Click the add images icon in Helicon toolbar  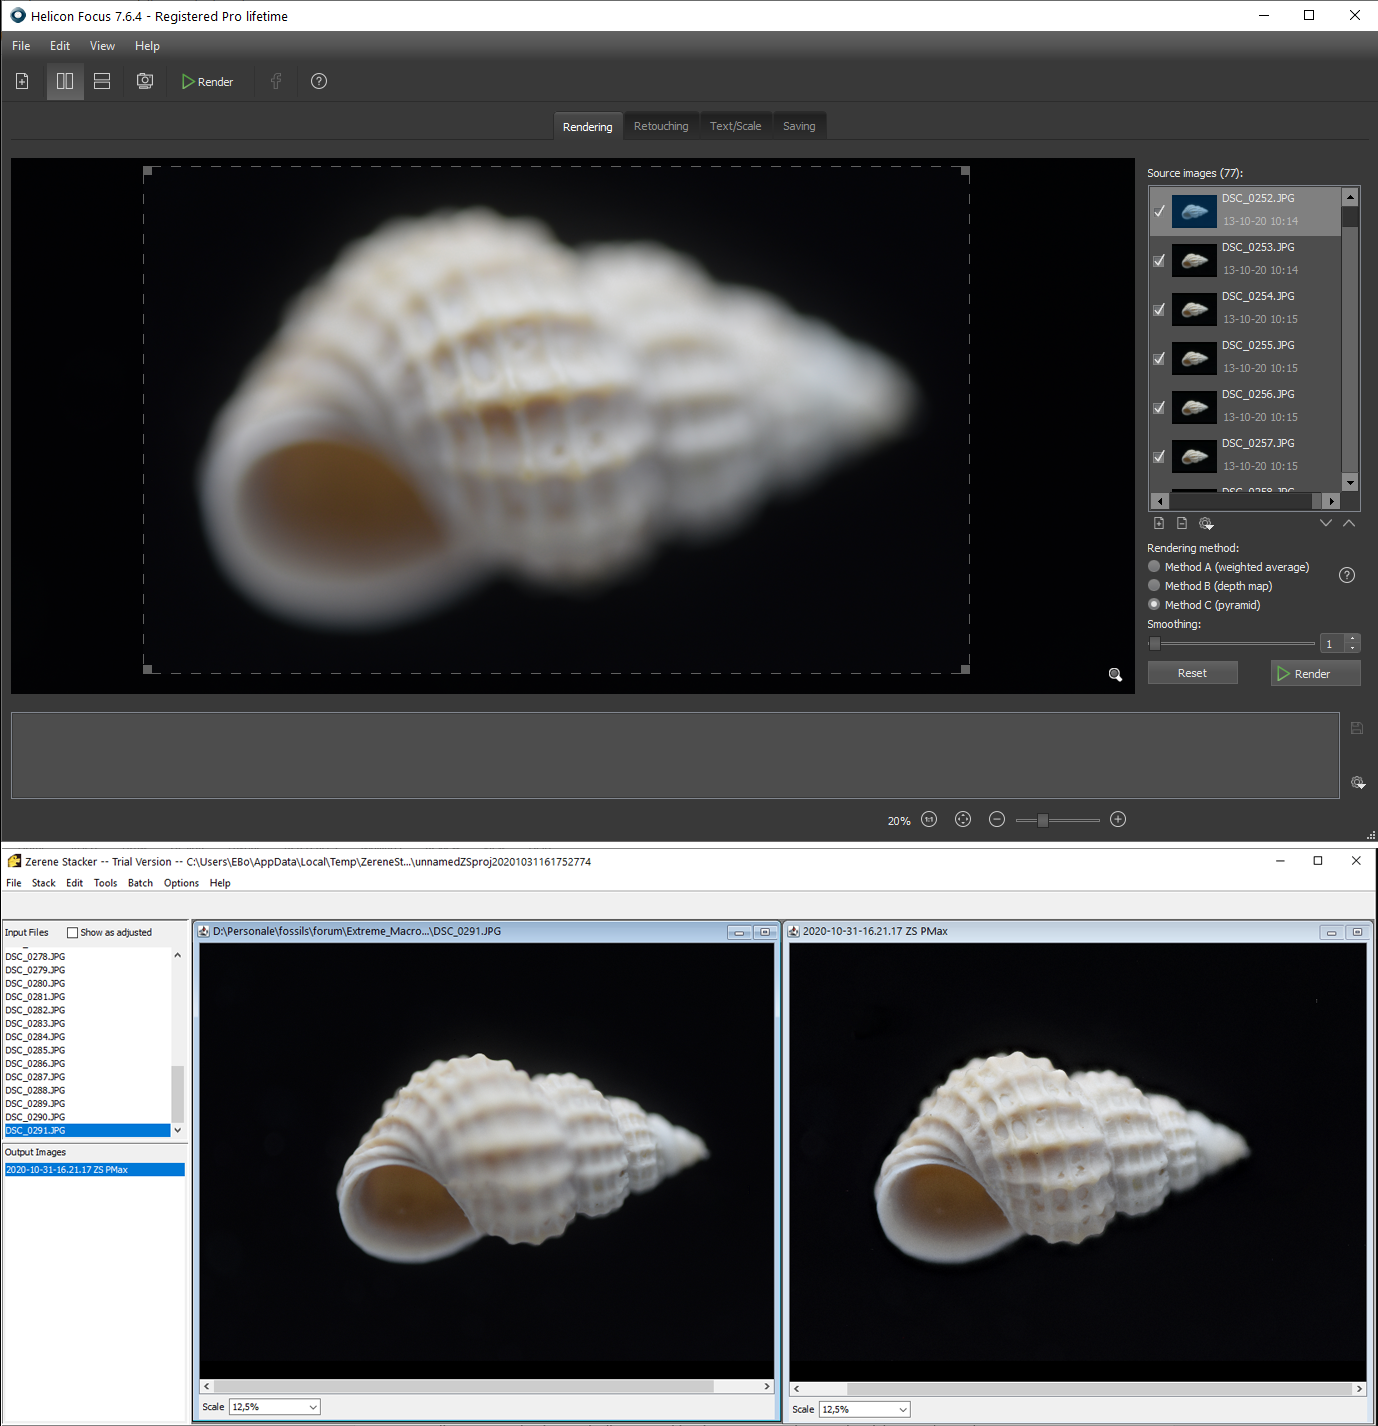pyautogui.click(x=22, y=81)
